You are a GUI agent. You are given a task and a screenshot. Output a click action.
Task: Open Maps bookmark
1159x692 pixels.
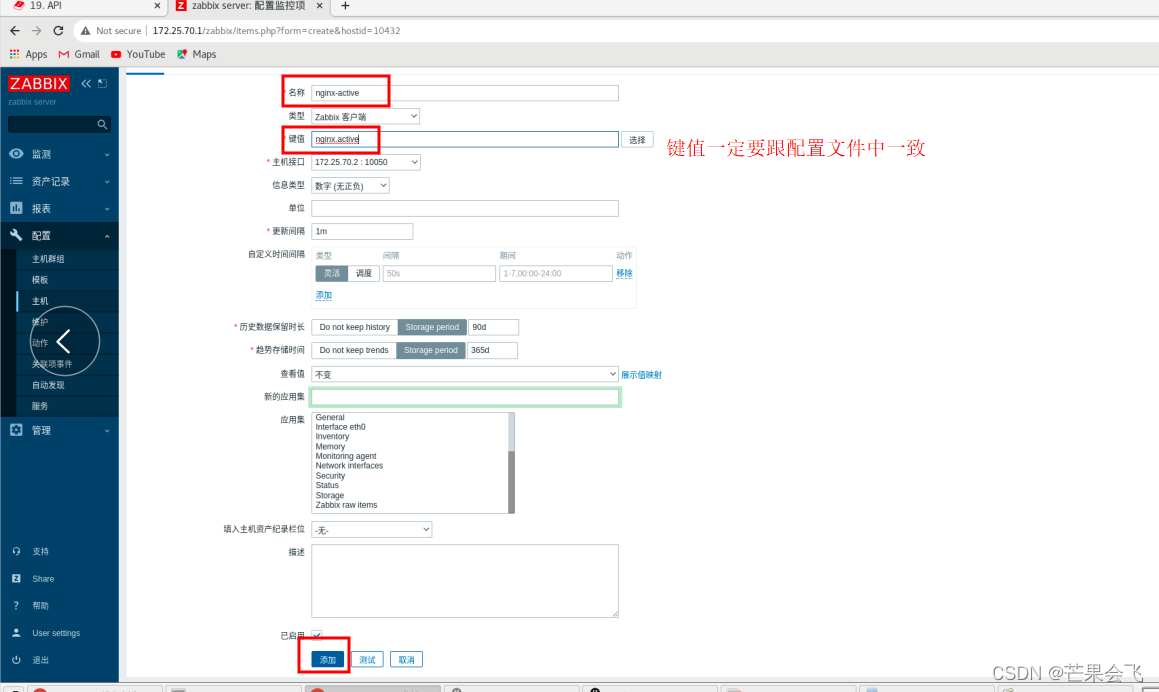click(x=197, y=54)
